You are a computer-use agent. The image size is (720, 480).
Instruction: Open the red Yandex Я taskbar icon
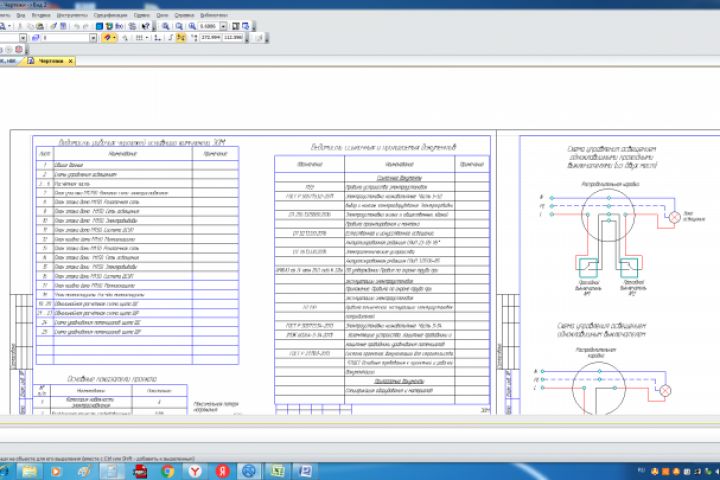(x=223, y=471)
